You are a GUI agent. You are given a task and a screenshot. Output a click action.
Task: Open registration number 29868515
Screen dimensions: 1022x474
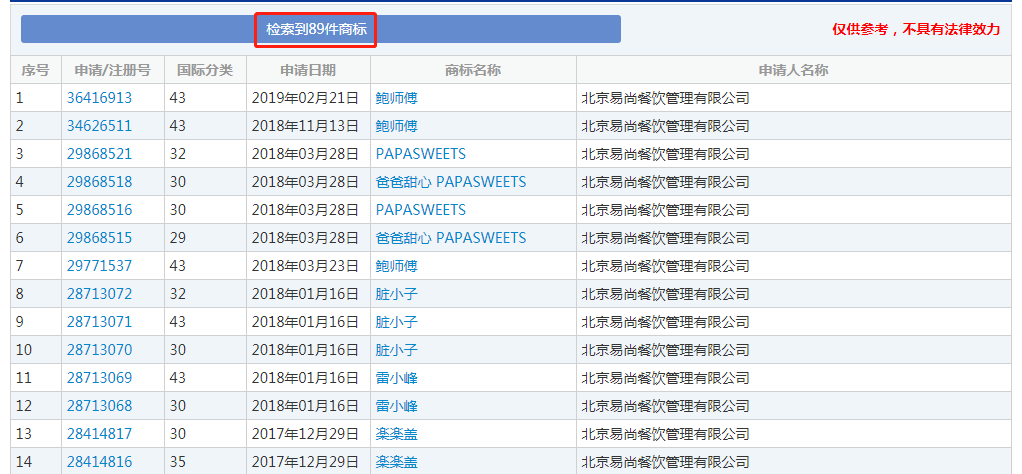[99, 238]
